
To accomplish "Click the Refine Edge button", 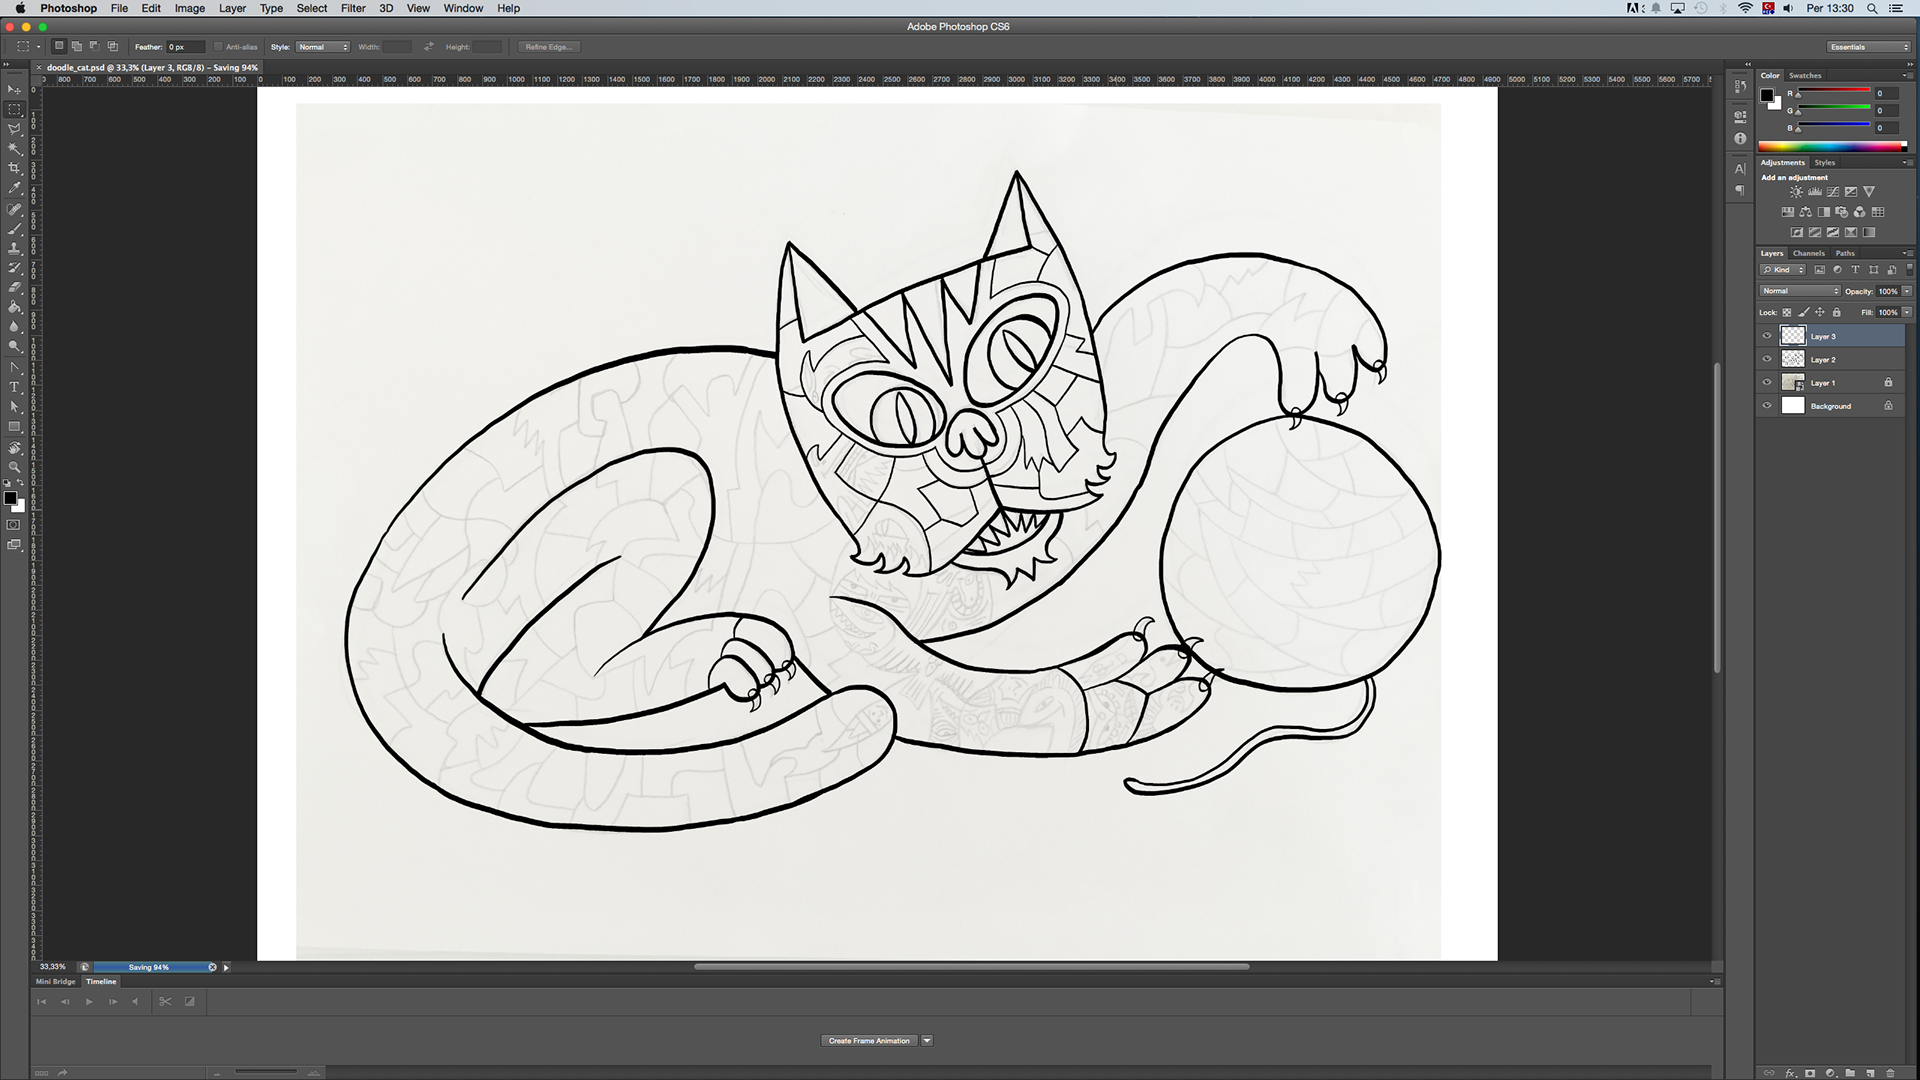I will (548, 47).
